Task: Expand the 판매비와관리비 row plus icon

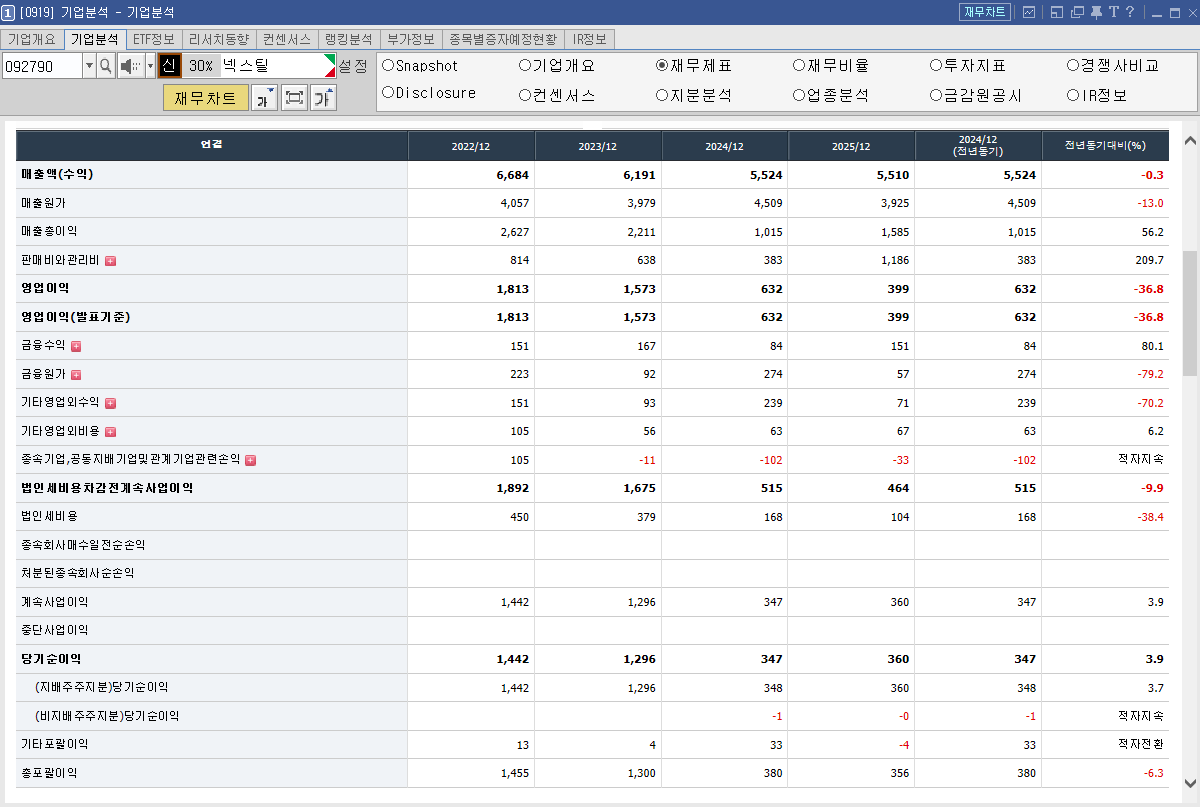Action: pyautogui.click(x=110, y=261)
